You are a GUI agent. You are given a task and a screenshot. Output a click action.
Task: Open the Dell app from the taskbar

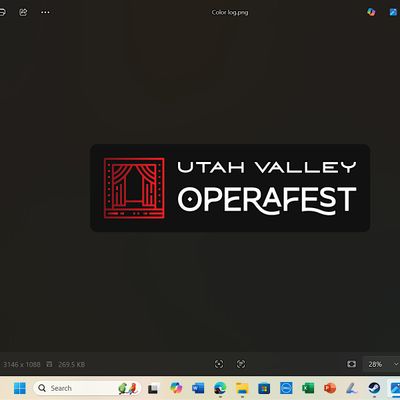tap(286, 388)
